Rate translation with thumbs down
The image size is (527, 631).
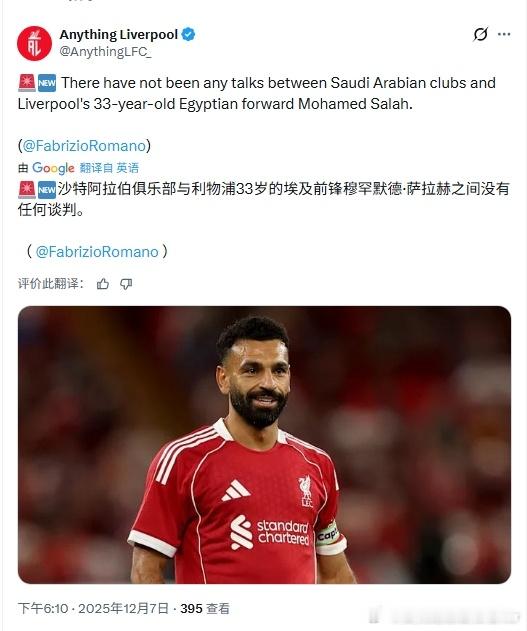[x=126, y=284]
